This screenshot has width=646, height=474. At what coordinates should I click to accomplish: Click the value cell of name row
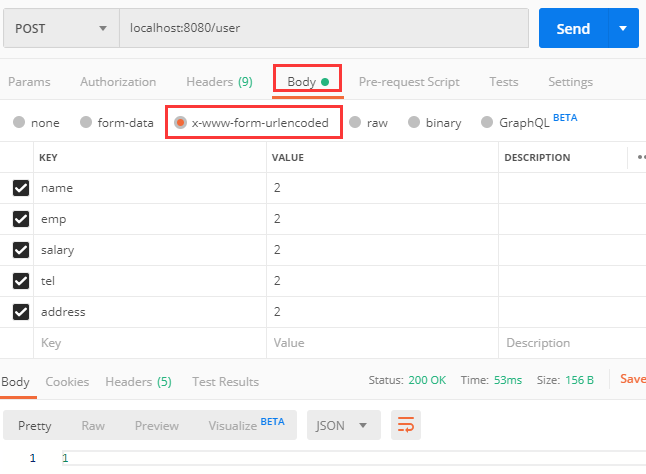[x=382, y=188]
